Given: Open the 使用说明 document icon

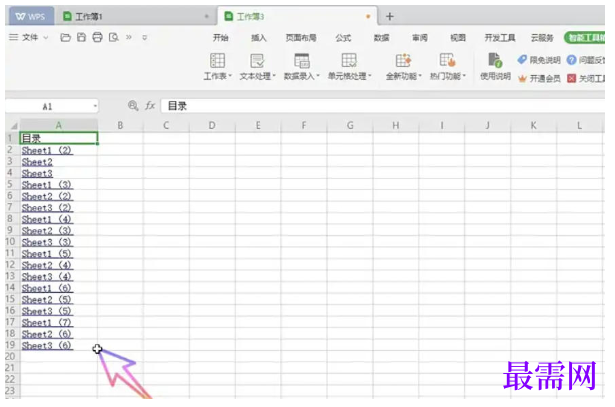Looking at the screenshot, I should tap(495, 60).
